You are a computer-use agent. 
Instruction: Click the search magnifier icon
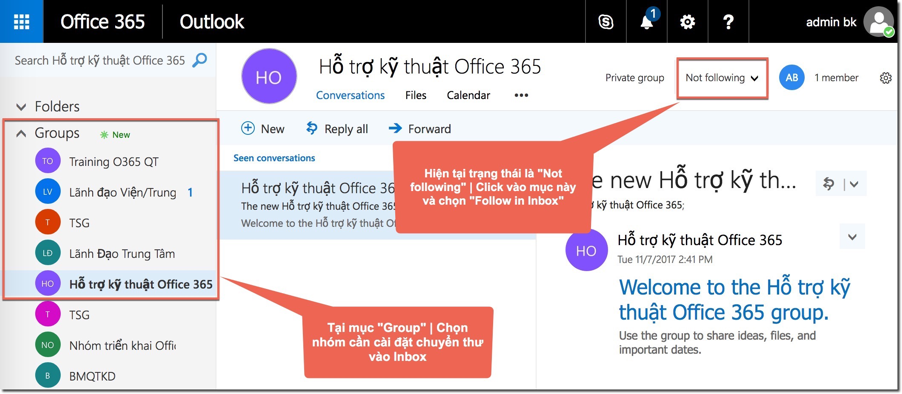click(x=199, y=60)
